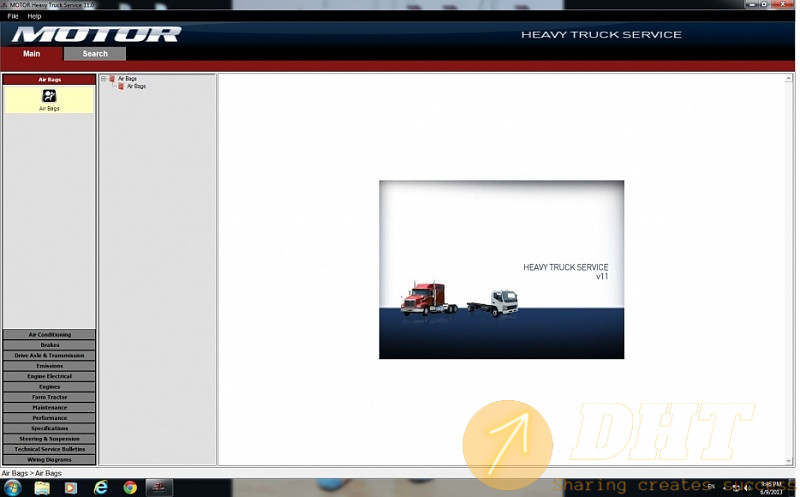Click the root Air Bags book icon
The image size is (800, 497).
tap(112, 79)
